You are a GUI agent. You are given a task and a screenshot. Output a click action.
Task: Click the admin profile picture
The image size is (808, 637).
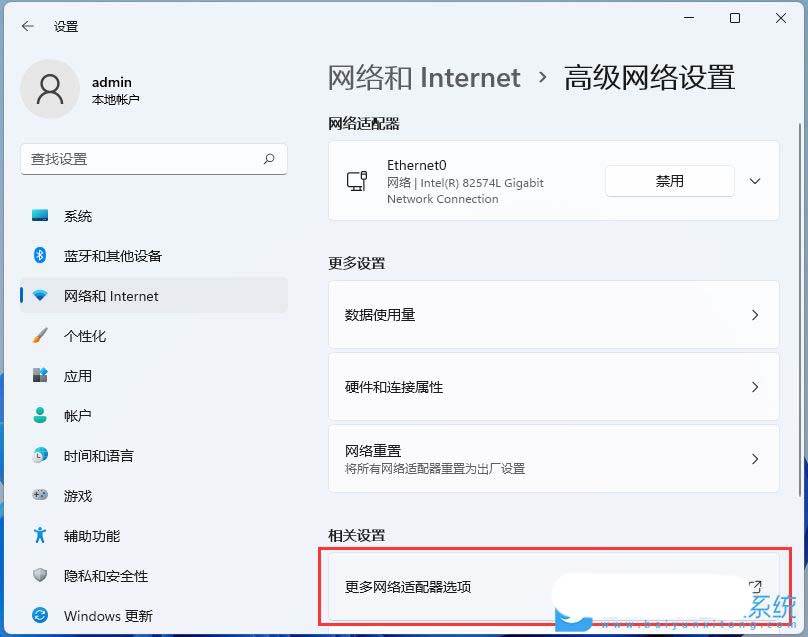[50, 89]
